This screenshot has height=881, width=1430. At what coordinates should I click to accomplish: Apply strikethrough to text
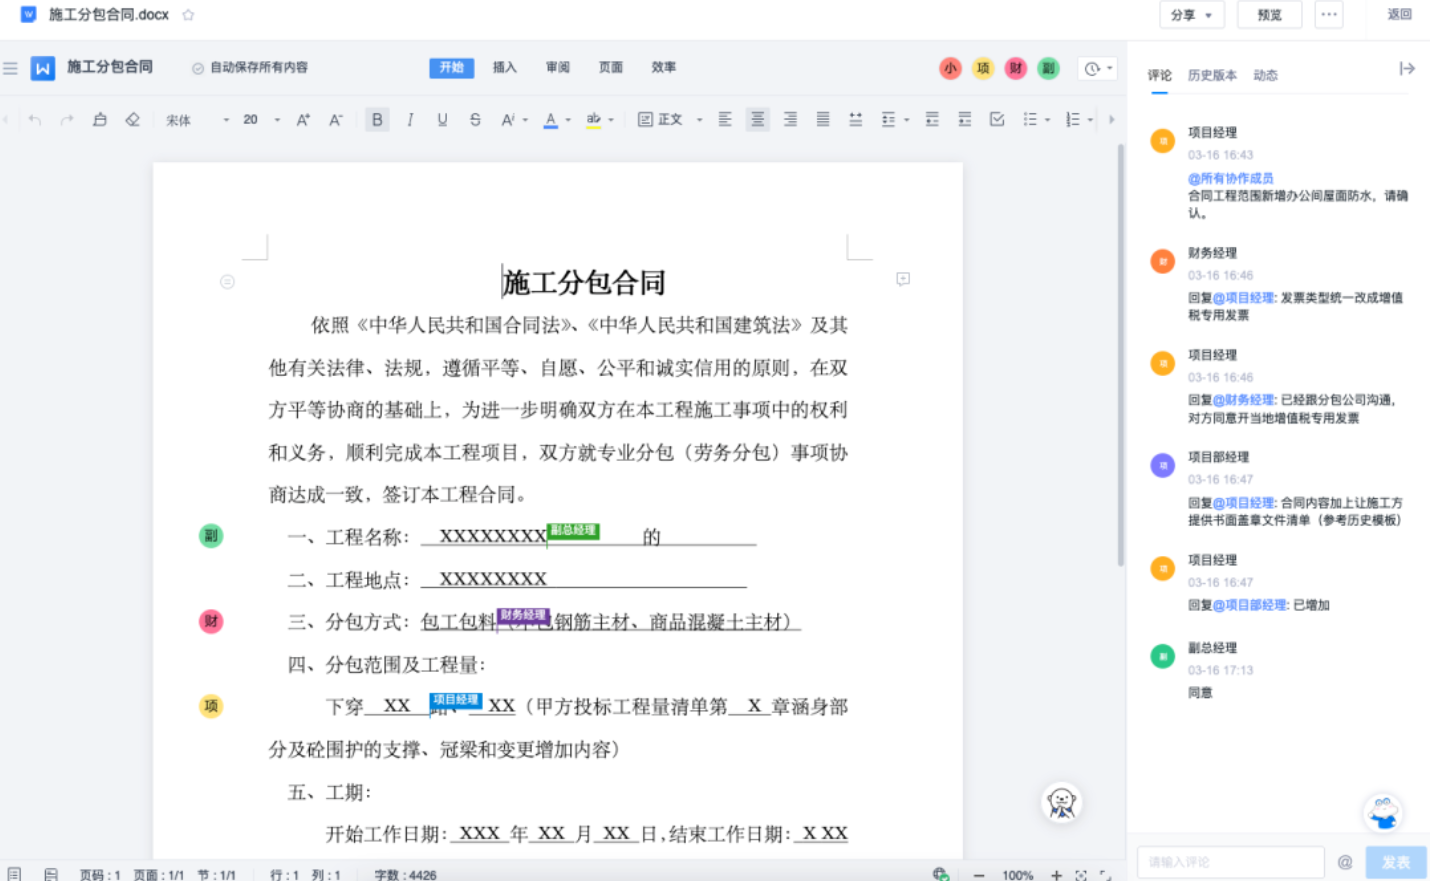(x=475, y=119)
